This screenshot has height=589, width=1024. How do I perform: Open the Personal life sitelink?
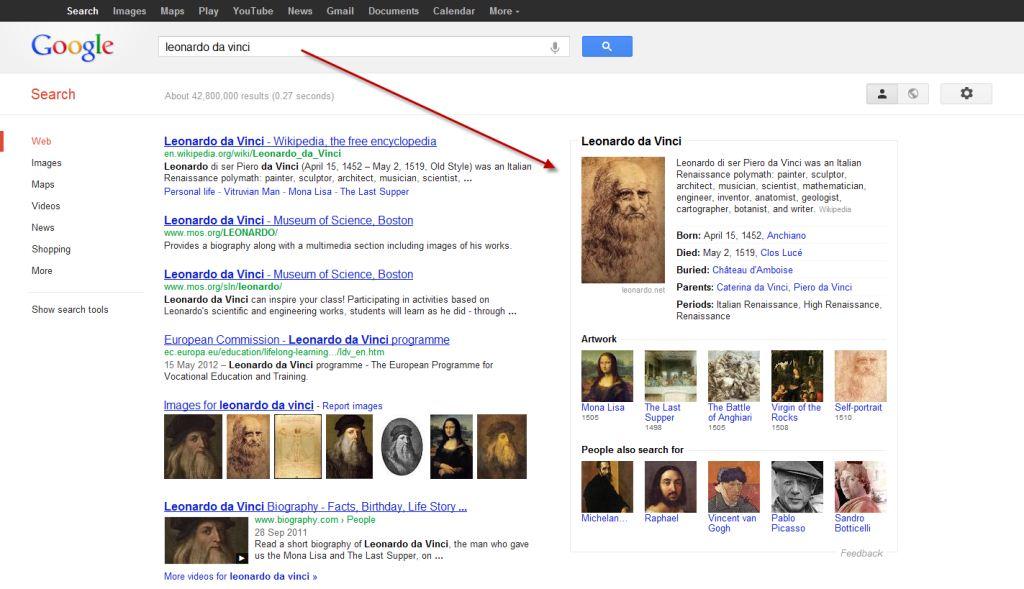[x=189, y=191]
